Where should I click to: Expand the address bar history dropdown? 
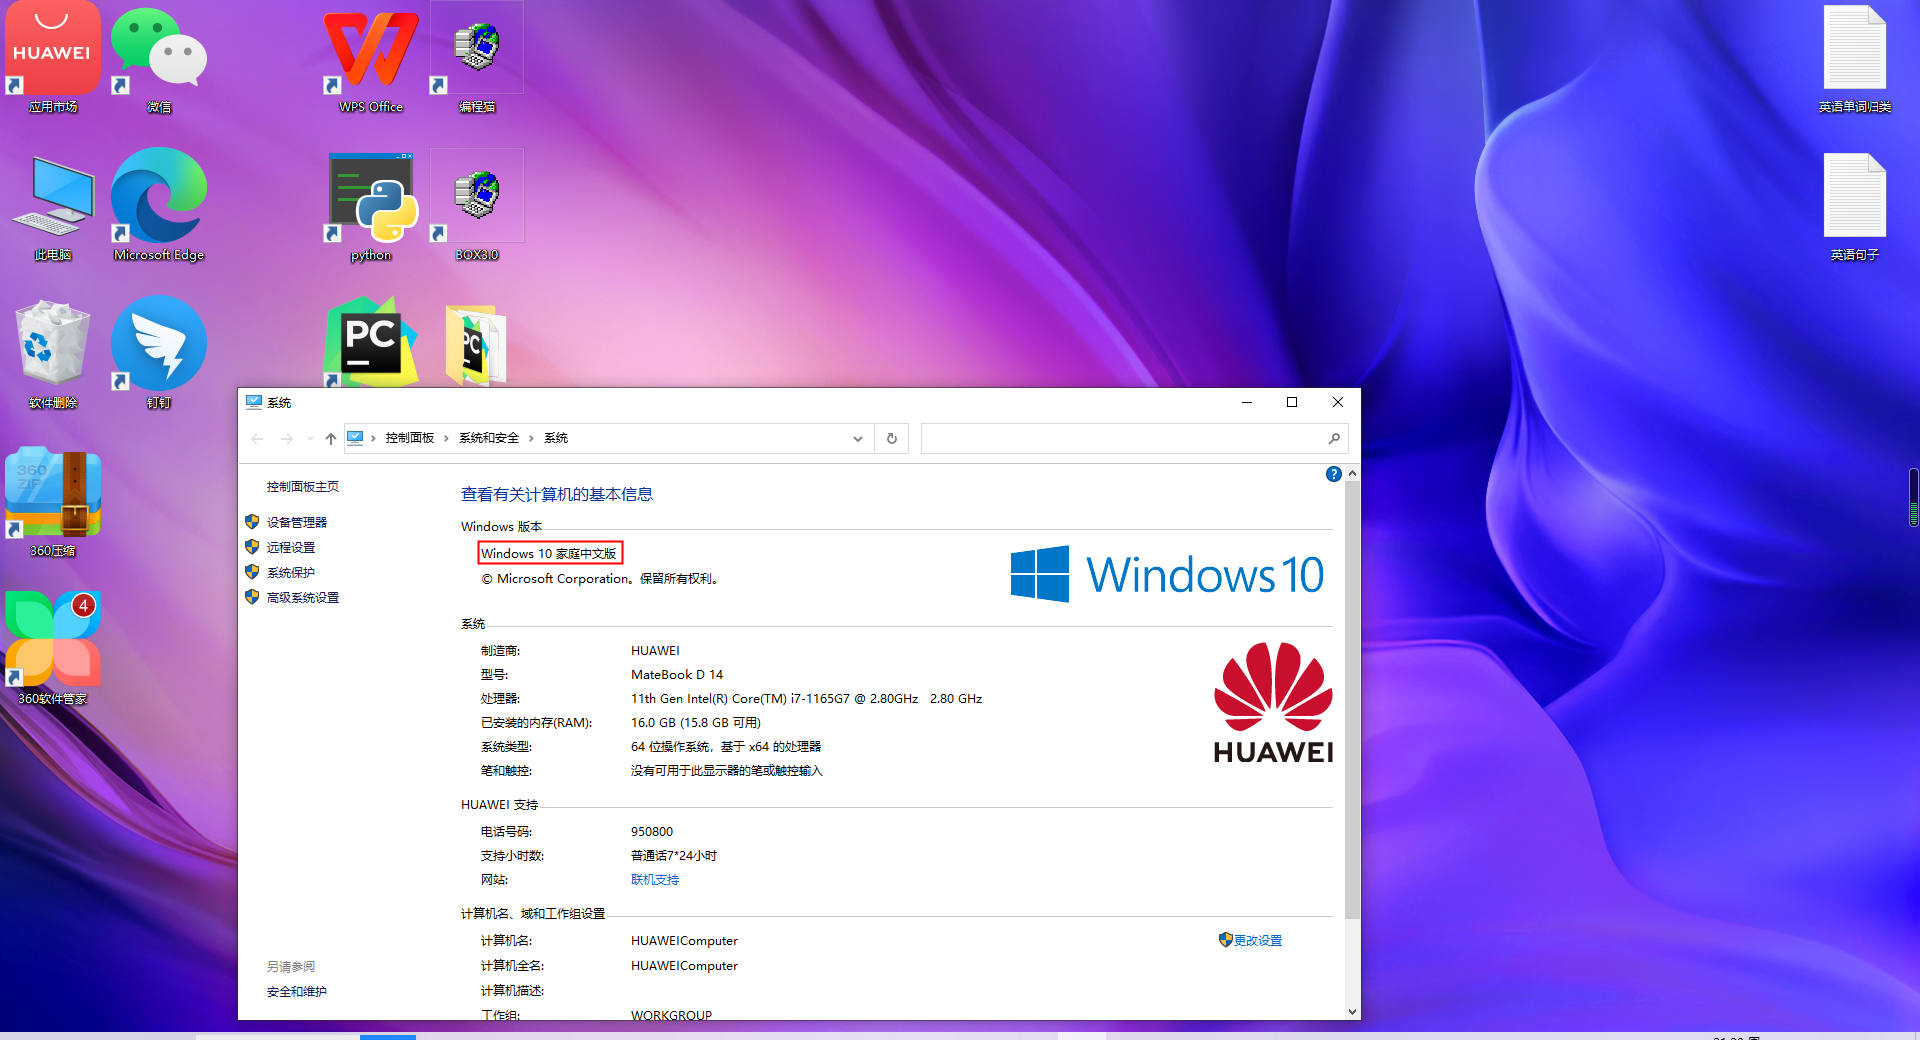[858, 438]
